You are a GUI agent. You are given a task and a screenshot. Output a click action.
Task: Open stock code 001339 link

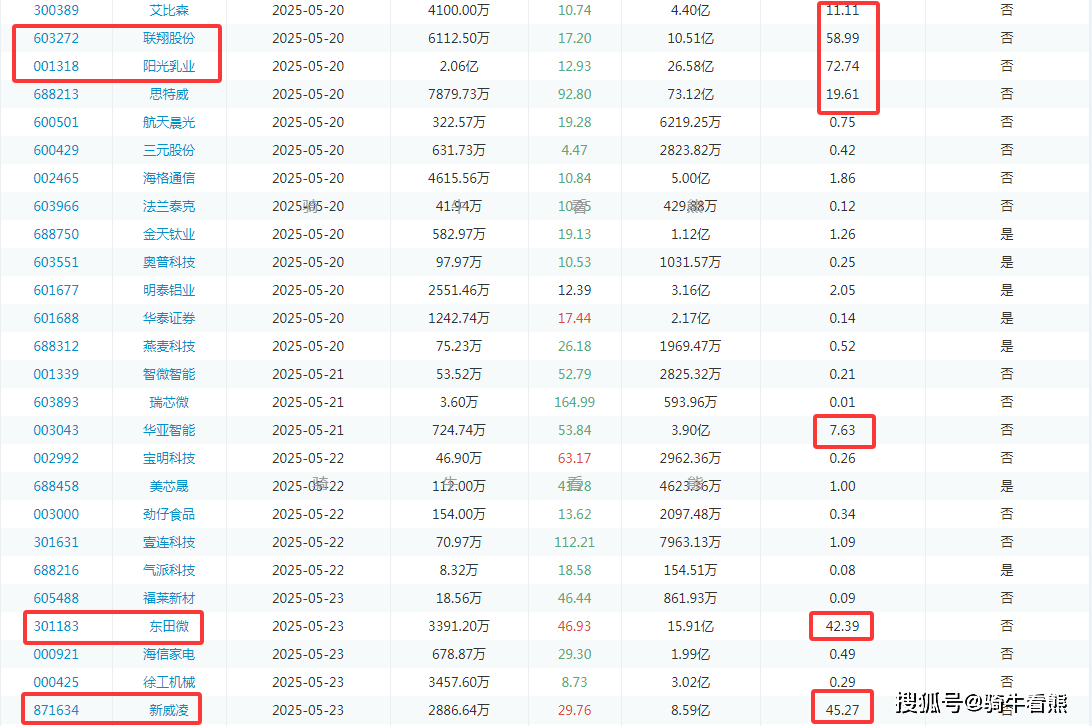pyautogui.click(x=56, y=374)
